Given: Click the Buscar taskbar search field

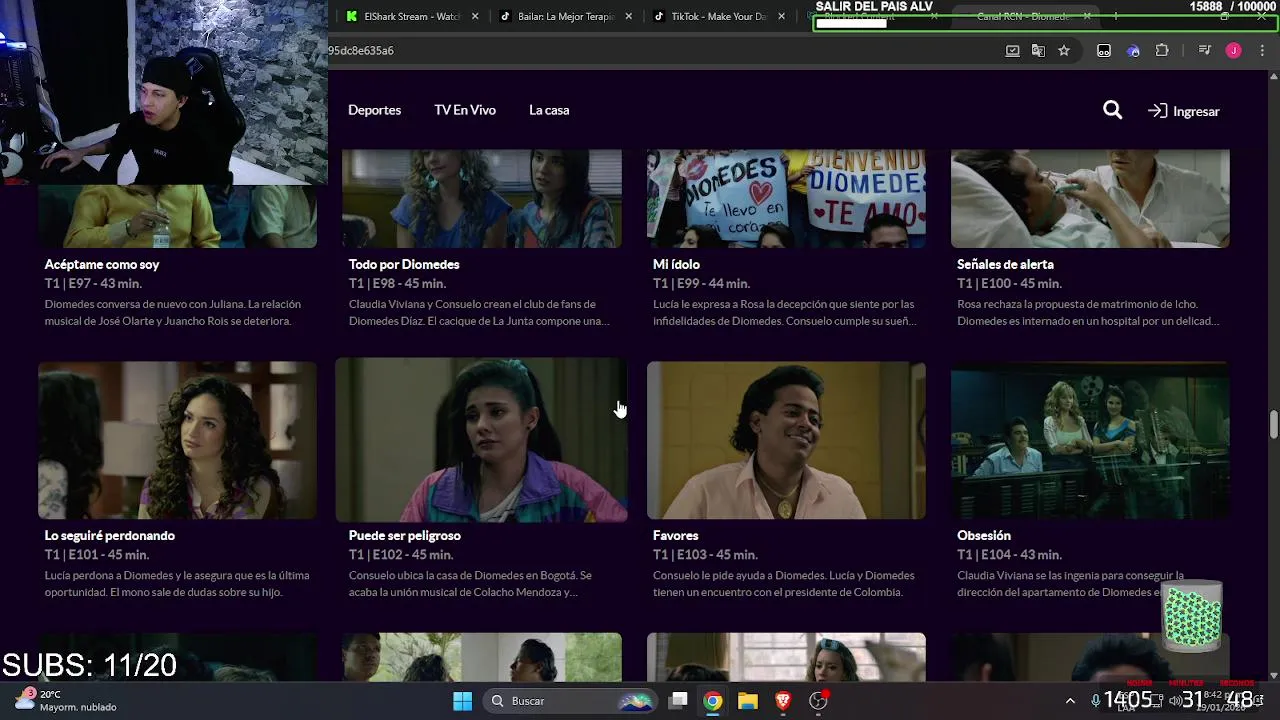Looking at the screenshot, I should 570,701.
